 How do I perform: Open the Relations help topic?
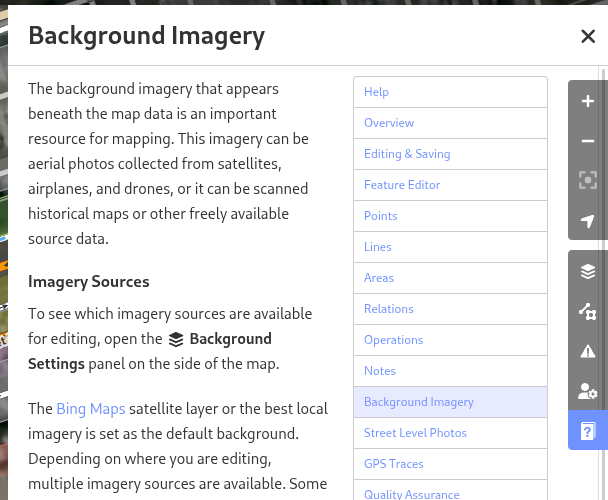[x=450, y=309]
